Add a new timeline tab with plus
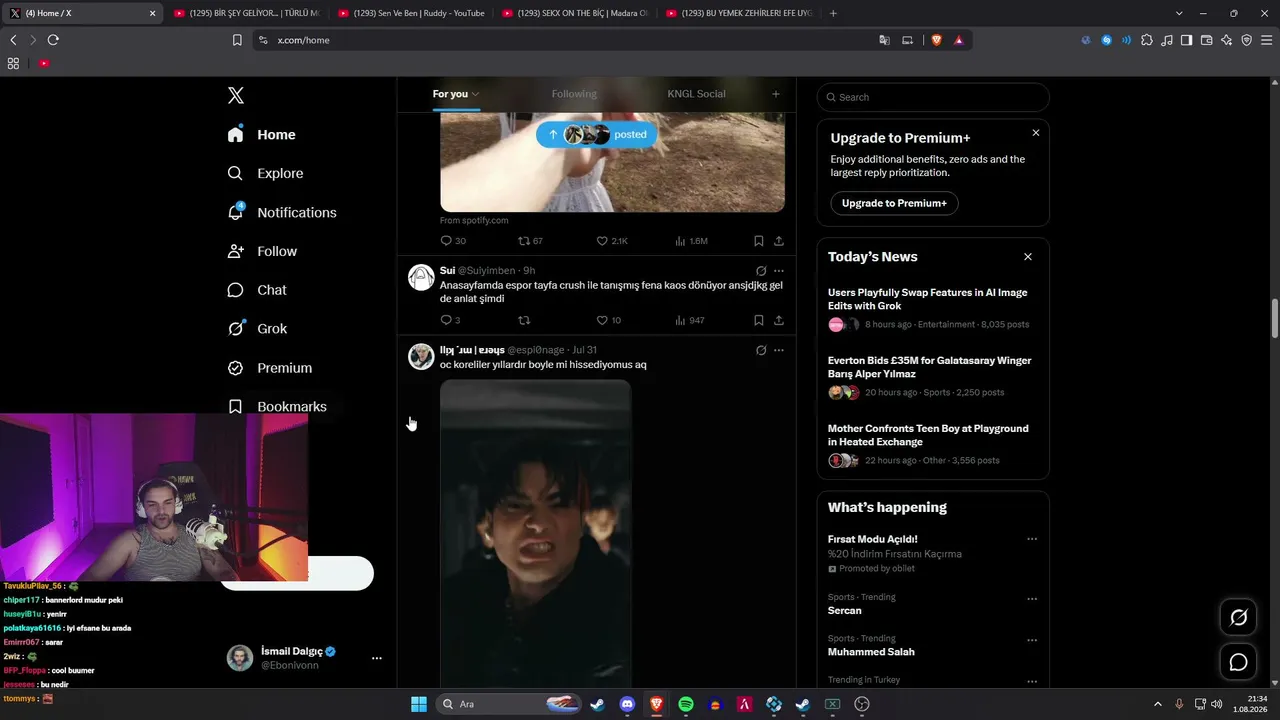This screenshot has width=1280, height=720. pyautogui.click(x=775, y=94)
